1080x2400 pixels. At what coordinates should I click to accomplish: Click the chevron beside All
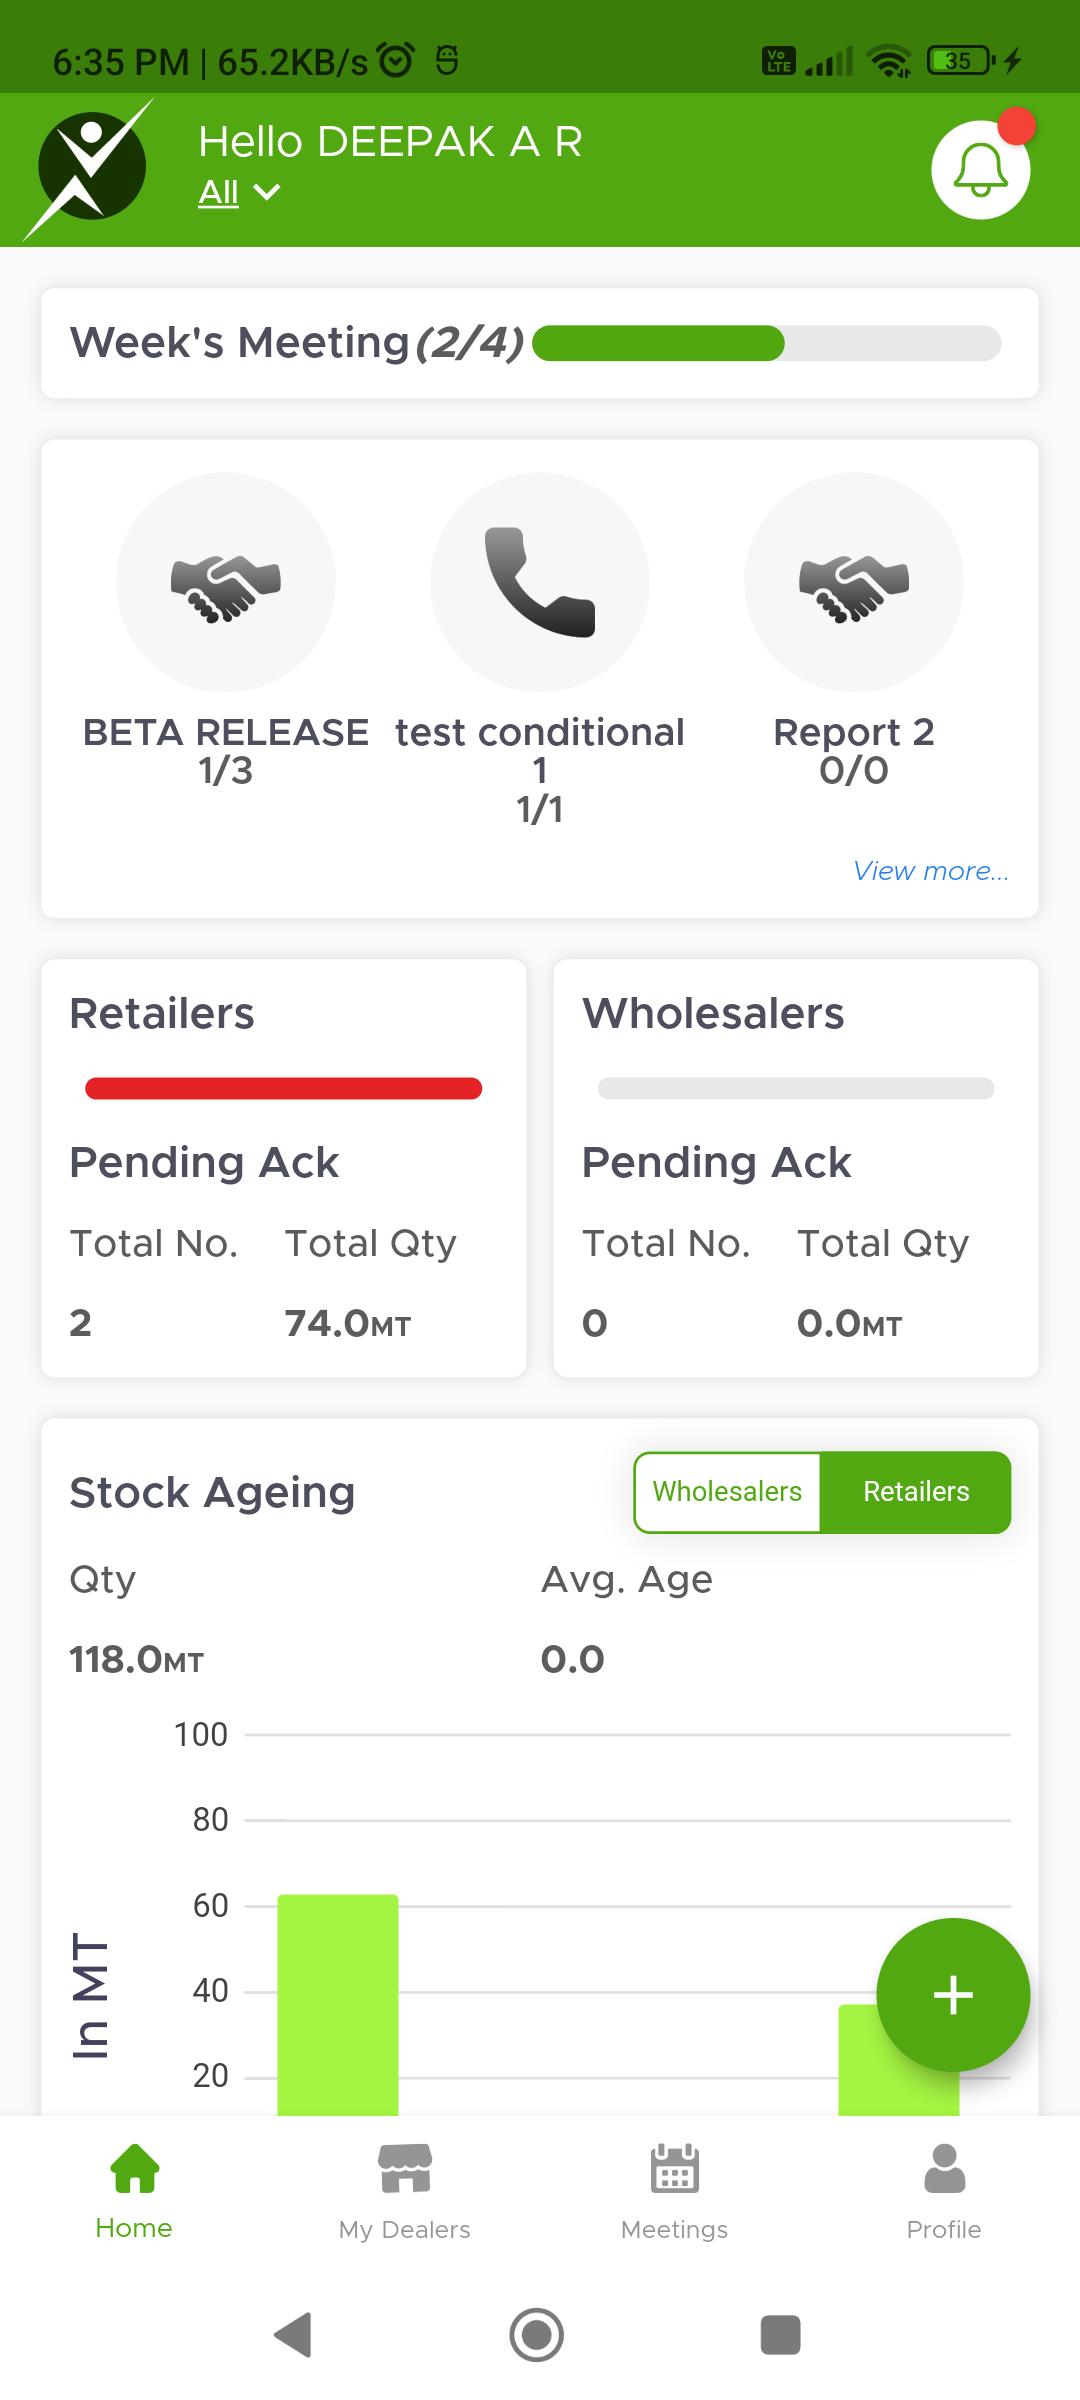(267, 192)
